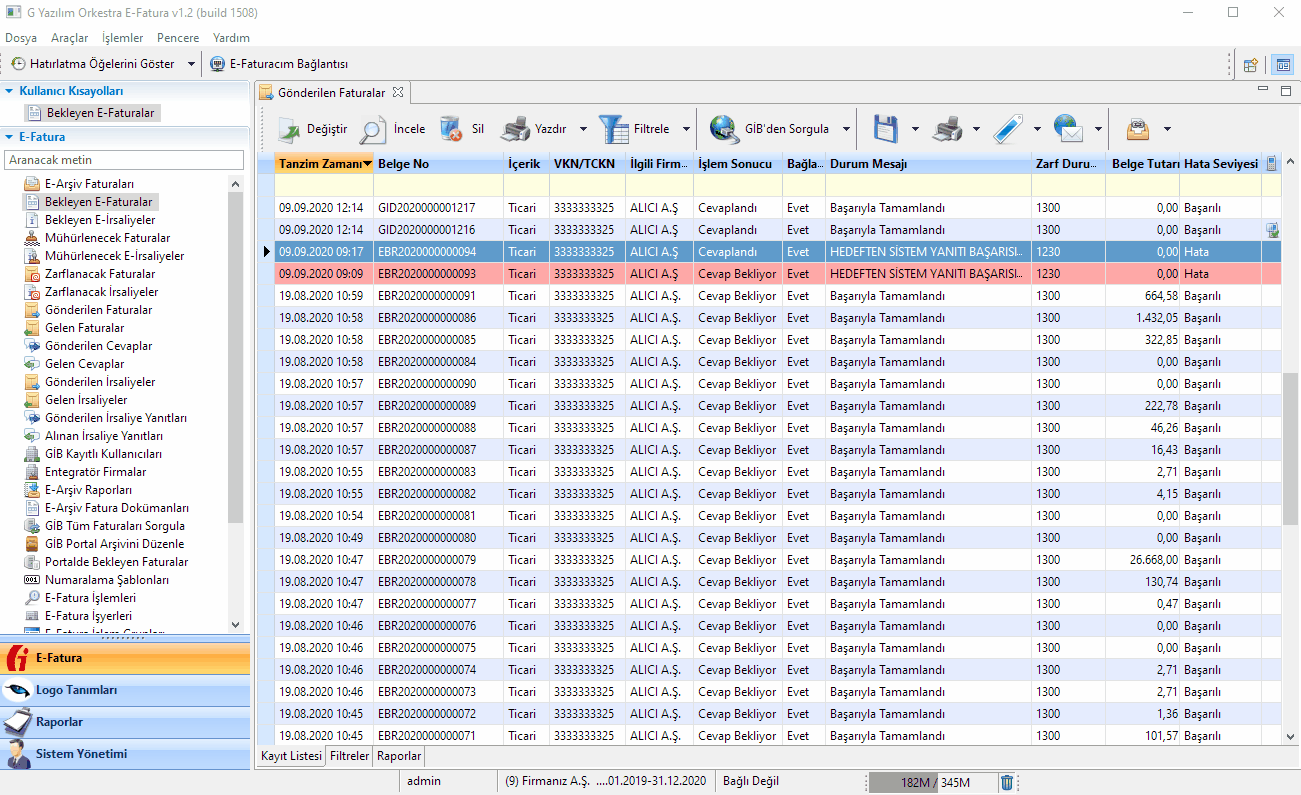Open the İşlemler menu

(x=122, y=38)
